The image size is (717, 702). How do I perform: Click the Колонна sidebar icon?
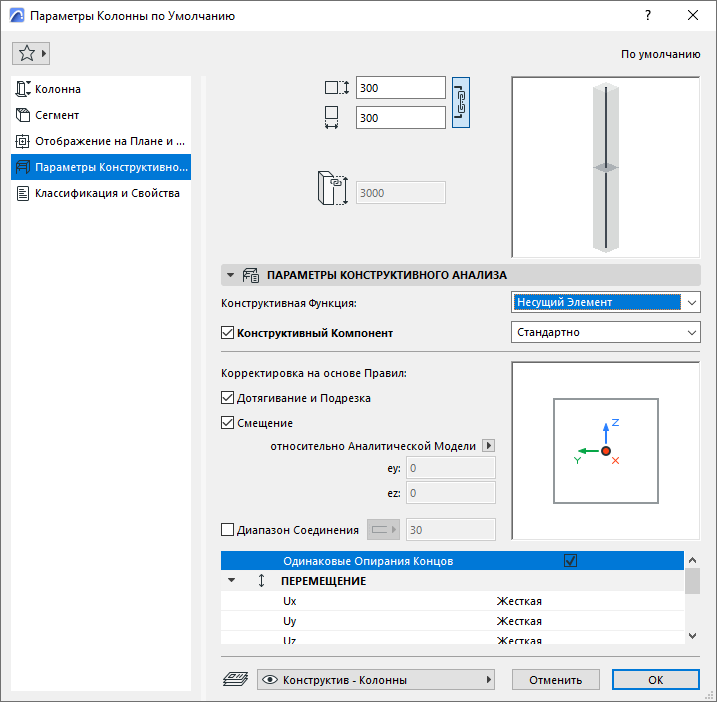click(23, 89)
